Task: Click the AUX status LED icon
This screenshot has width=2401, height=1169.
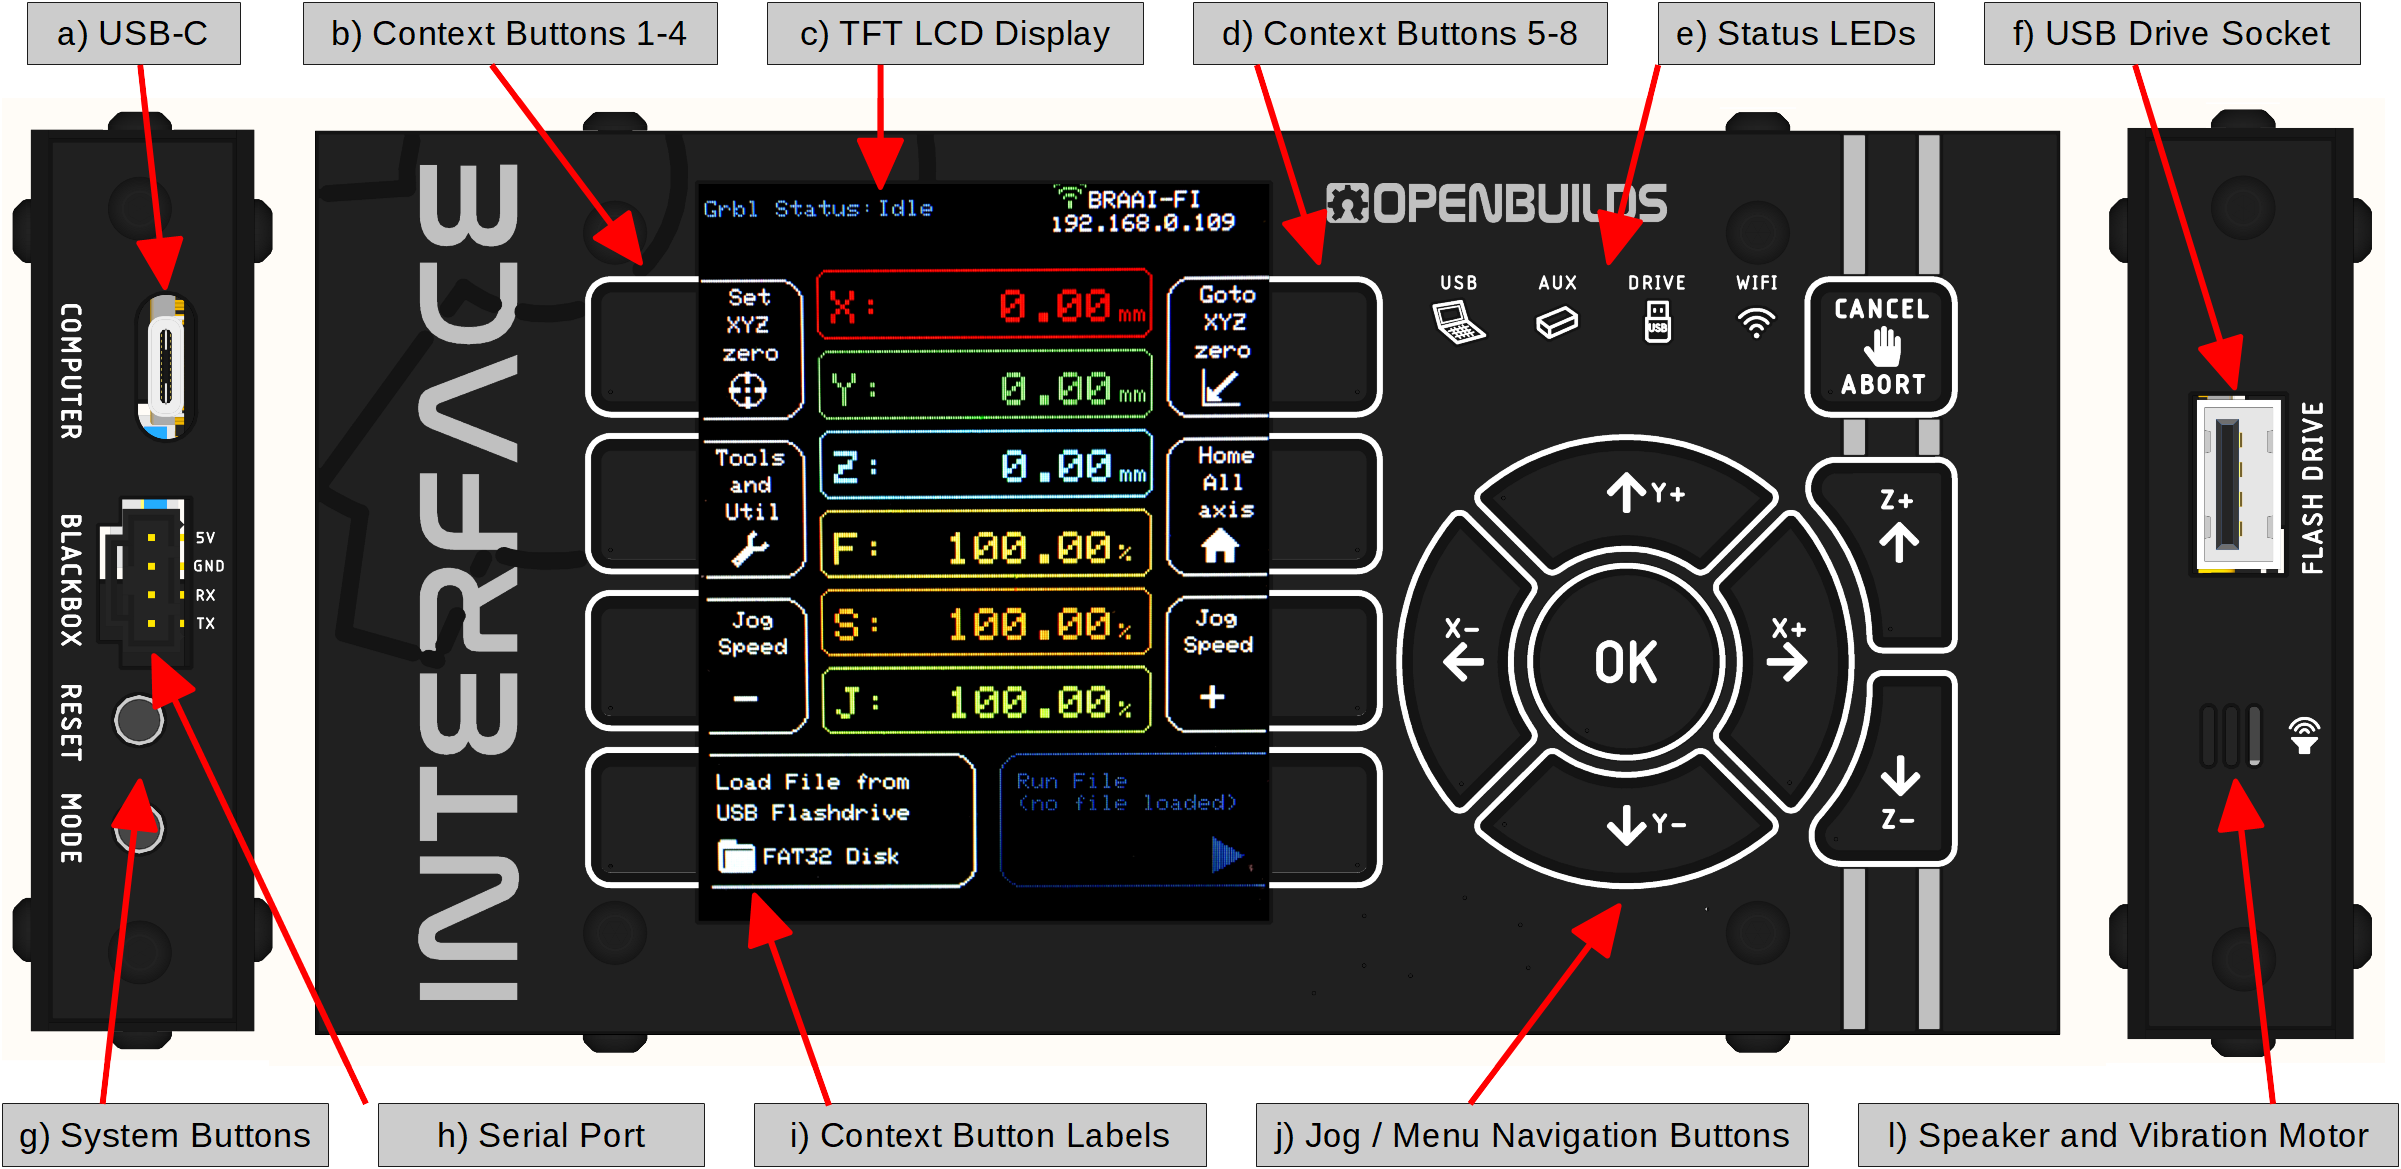Action: [1557, 322]
